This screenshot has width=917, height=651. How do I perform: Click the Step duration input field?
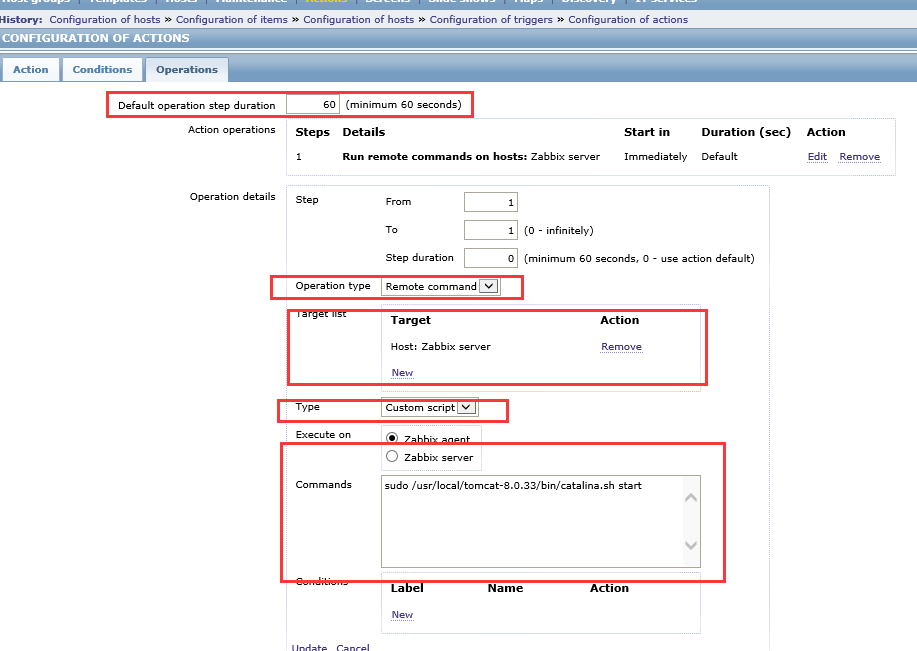[x=491, y=258]
